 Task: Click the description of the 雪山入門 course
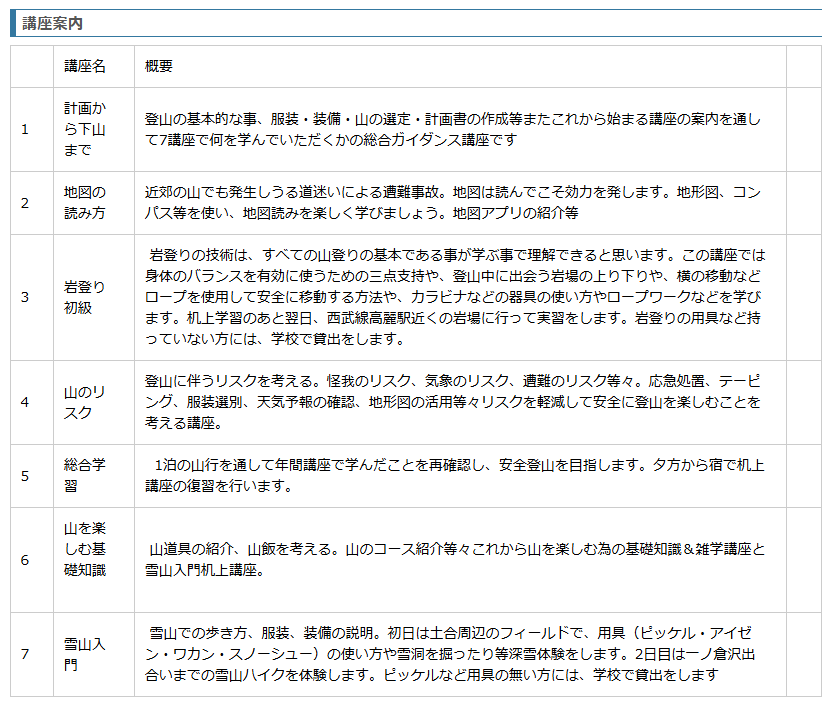click(452, 654)
